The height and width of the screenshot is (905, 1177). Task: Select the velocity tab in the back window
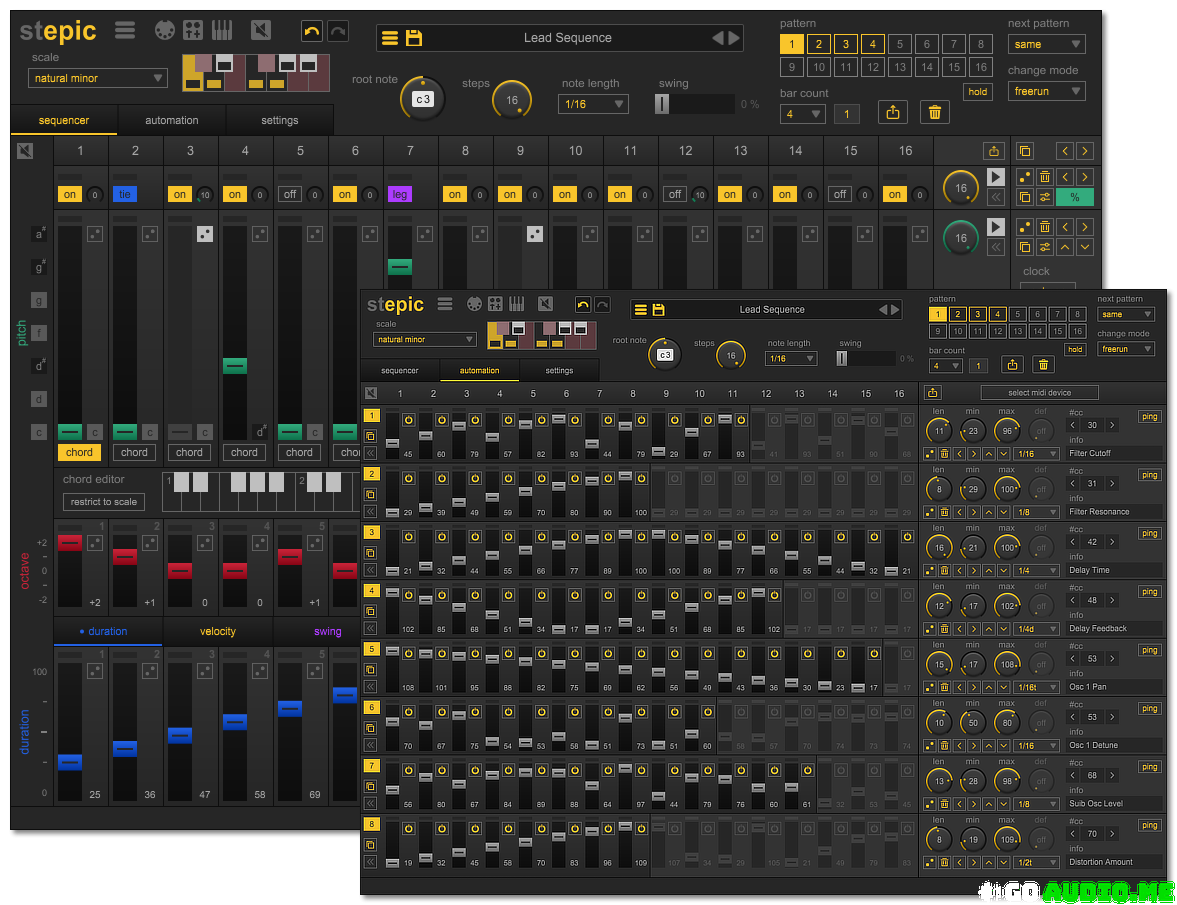pyautogui.click(x=217, y=631)
